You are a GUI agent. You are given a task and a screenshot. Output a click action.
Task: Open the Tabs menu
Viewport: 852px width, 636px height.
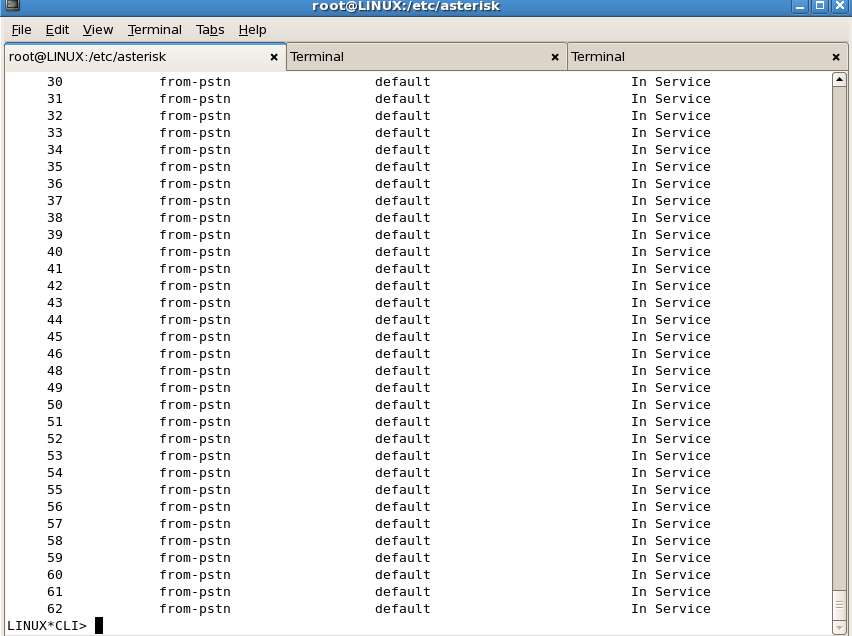(210, 30)
